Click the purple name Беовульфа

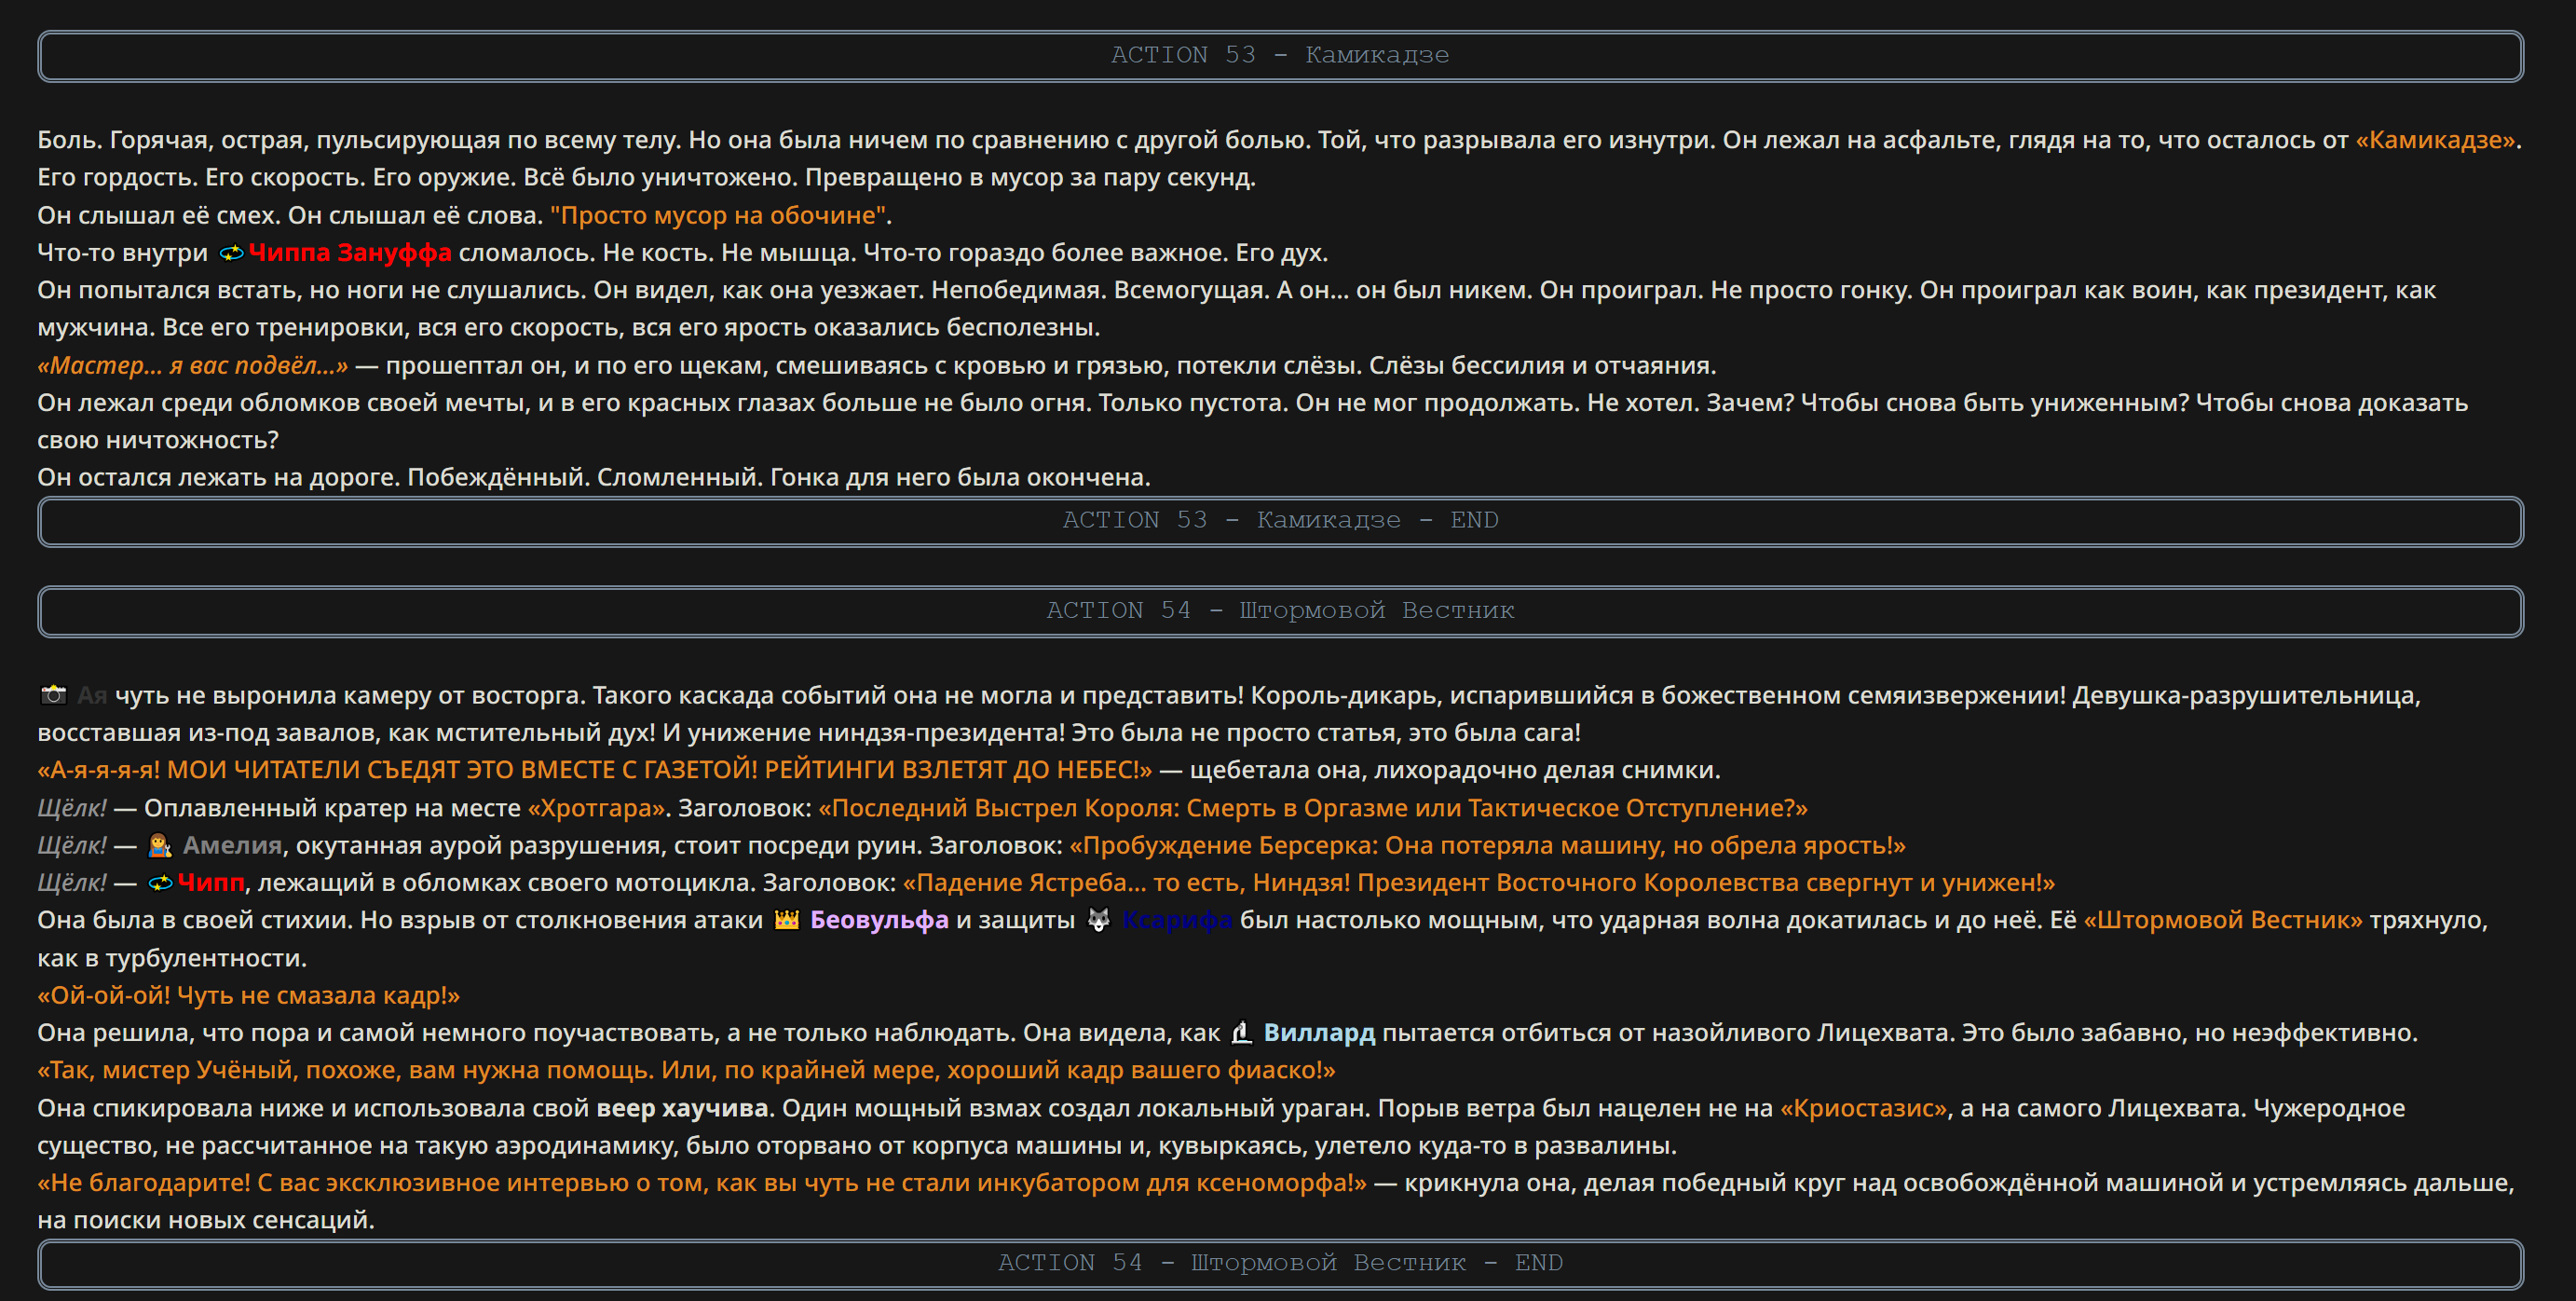click(x=879, y=920)
